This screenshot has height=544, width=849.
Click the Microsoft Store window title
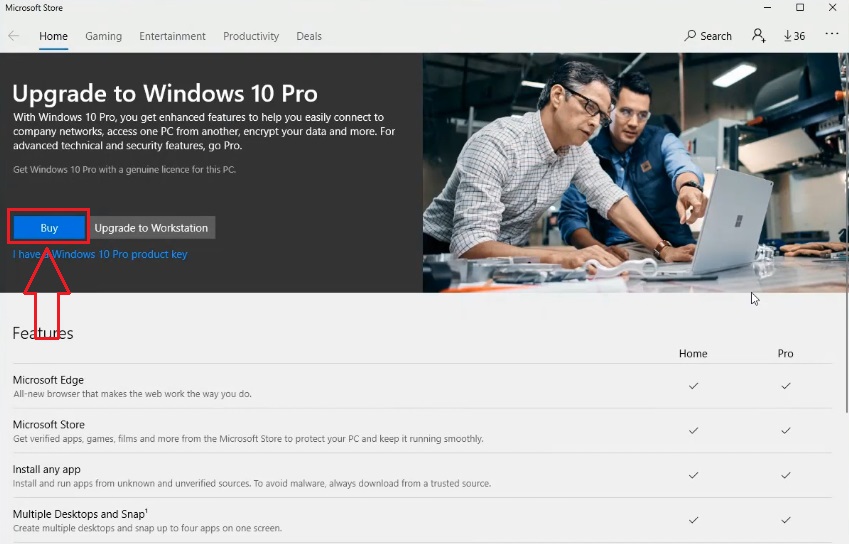coord(34,8)
